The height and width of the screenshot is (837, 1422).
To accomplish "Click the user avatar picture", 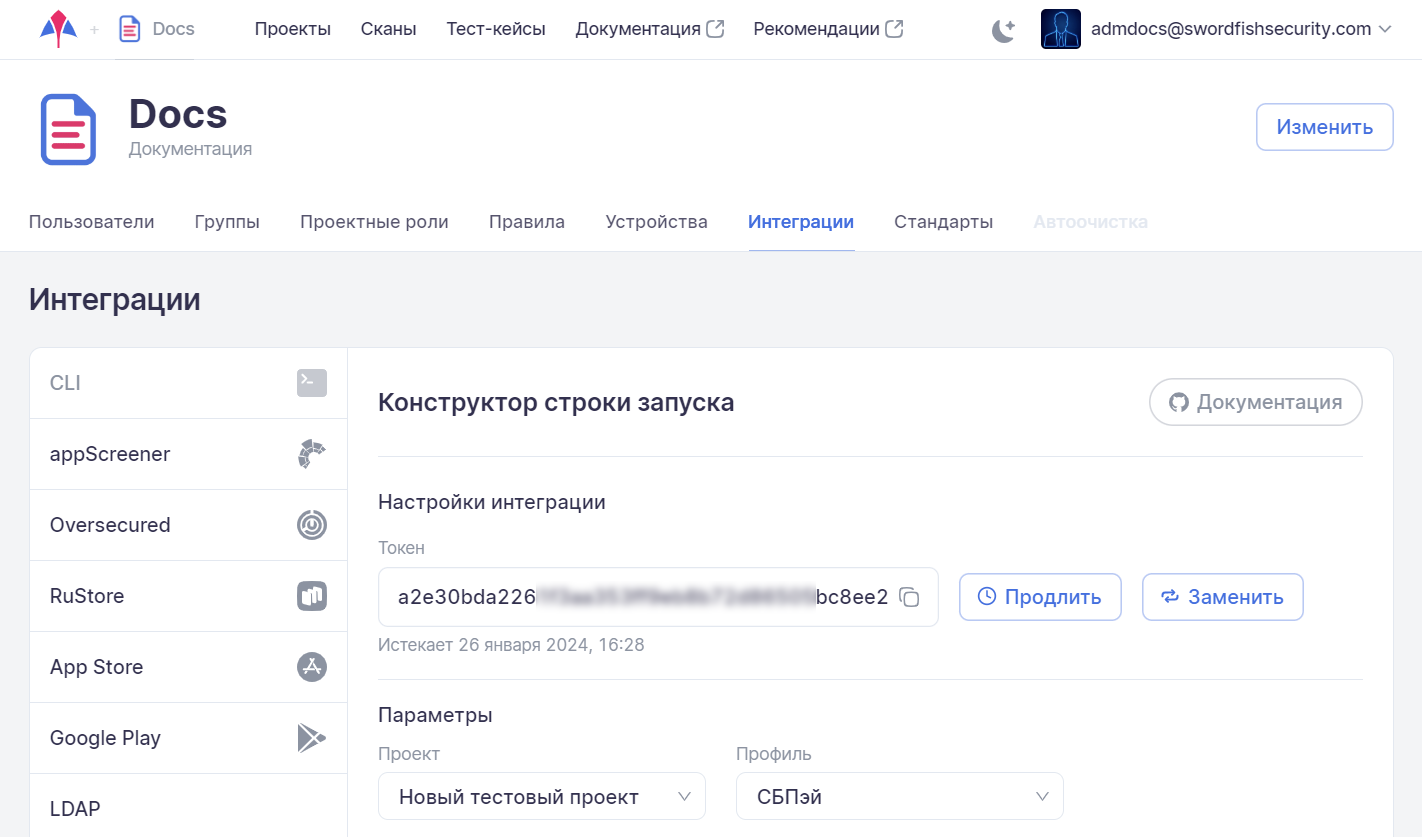I will click(x=1060, y=30).
